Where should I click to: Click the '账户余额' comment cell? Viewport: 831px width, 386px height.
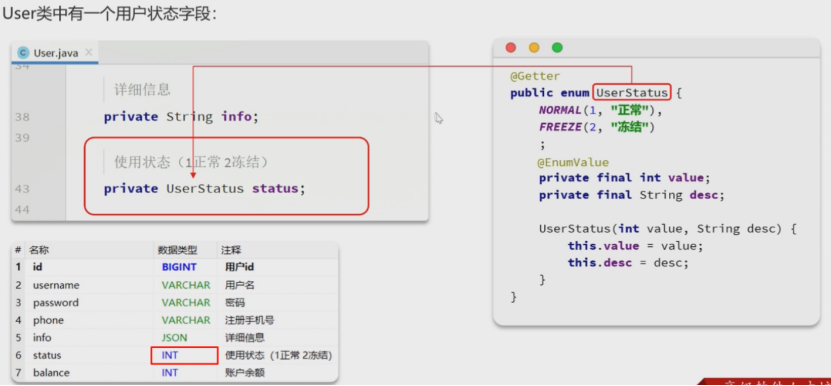[245, 373]
